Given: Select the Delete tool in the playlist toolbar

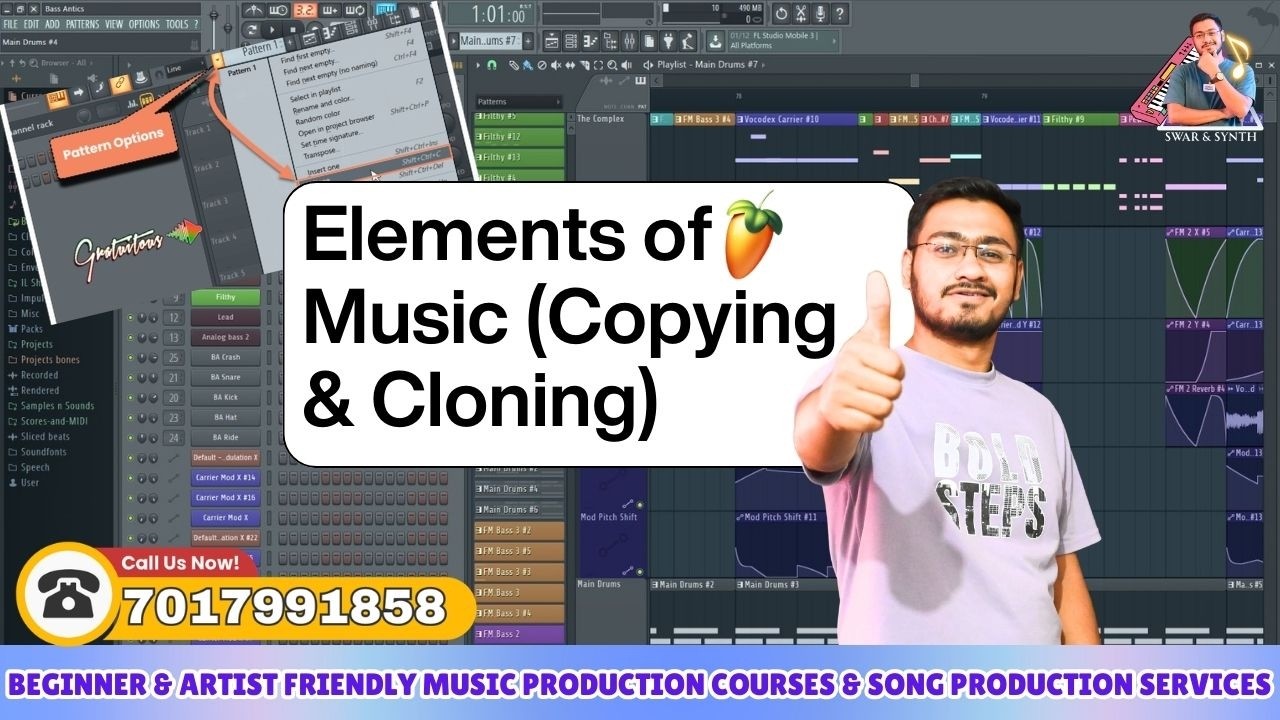Looking at the screenshot, I should point(542,65).
